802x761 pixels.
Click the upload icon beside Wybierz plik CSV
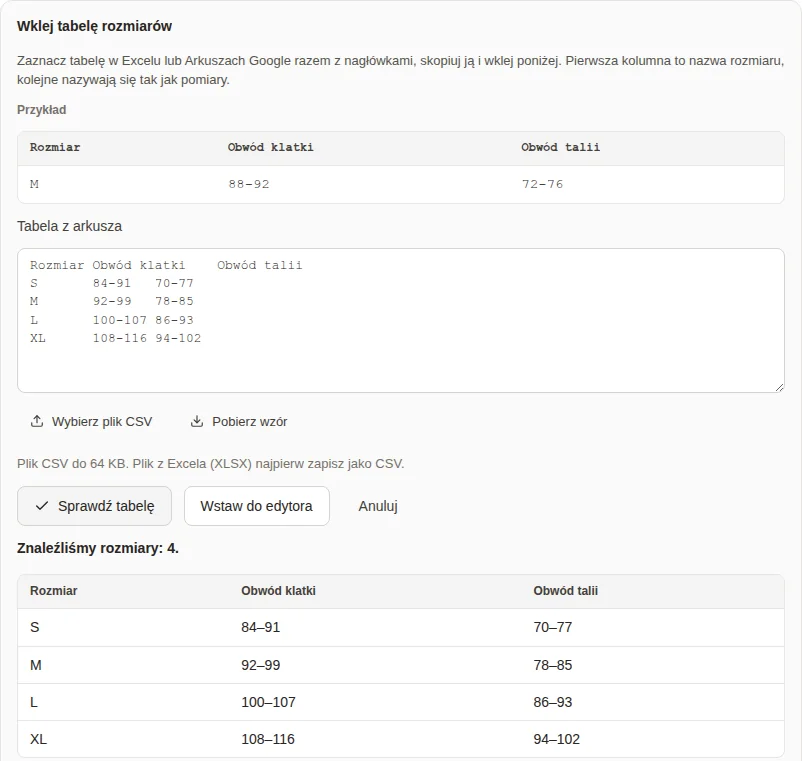[x=37, y=421]
